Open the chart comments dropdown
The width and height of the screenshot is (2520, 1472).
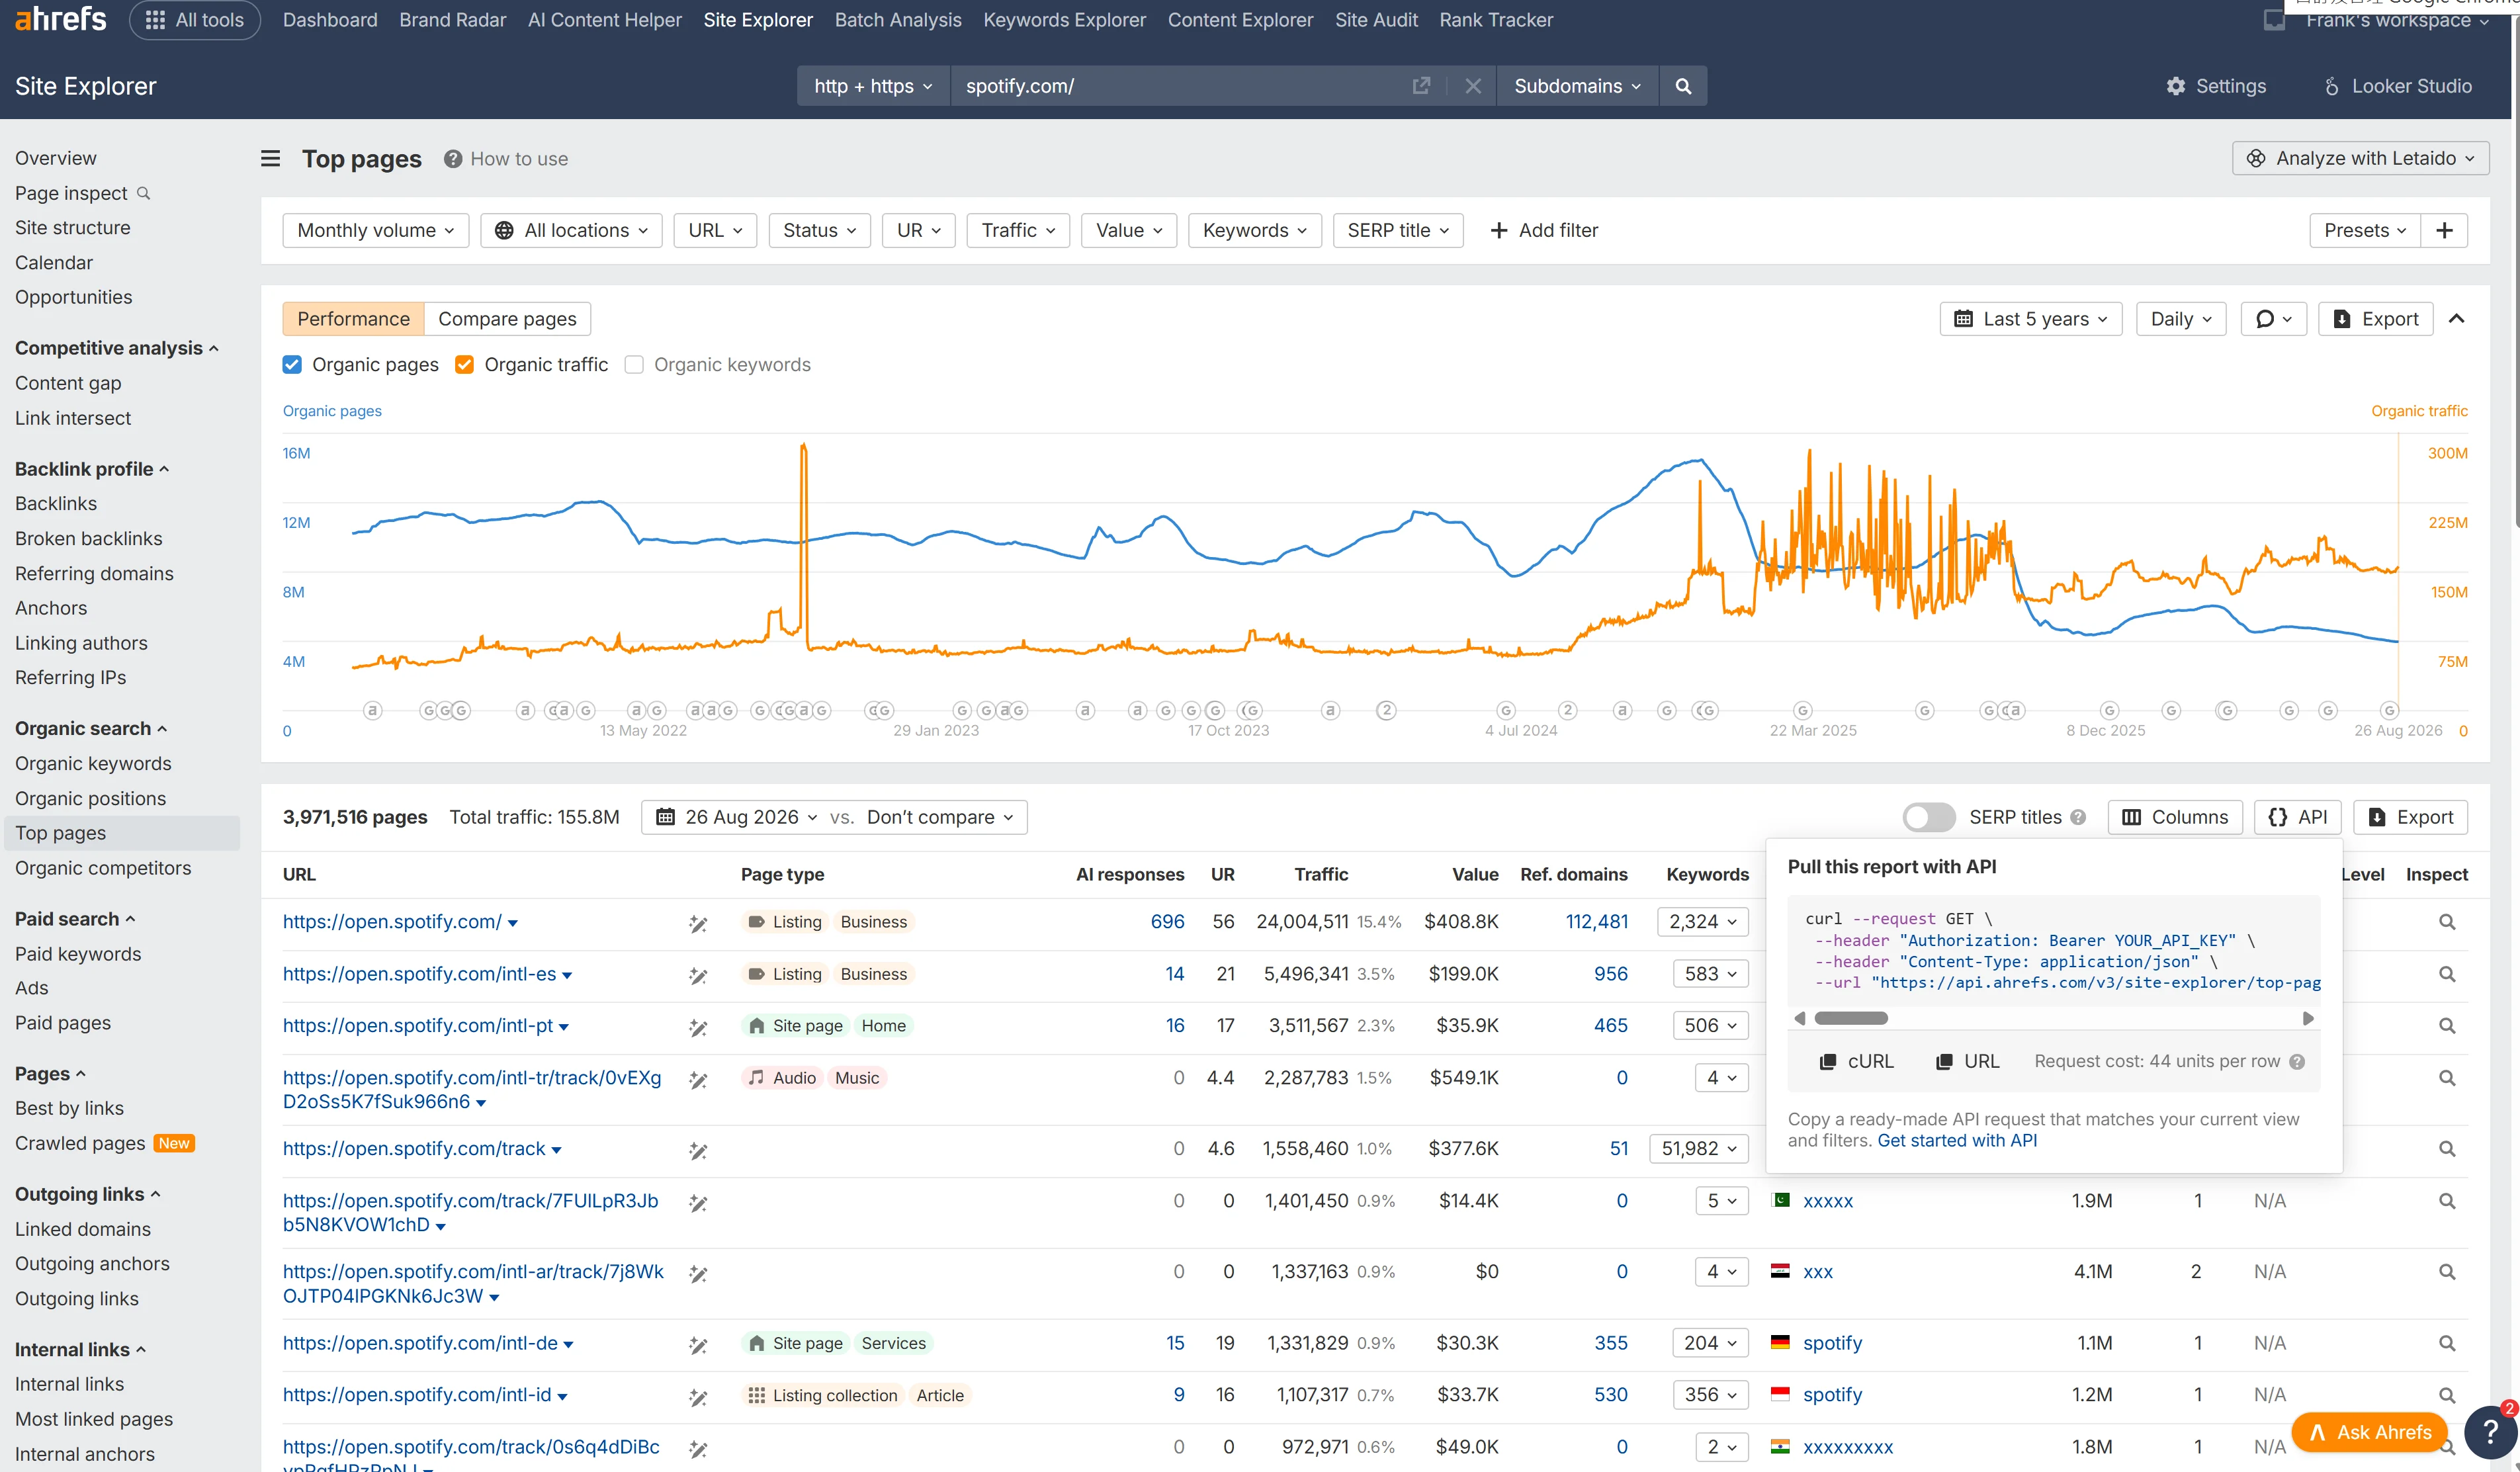tap(2273, 319)
